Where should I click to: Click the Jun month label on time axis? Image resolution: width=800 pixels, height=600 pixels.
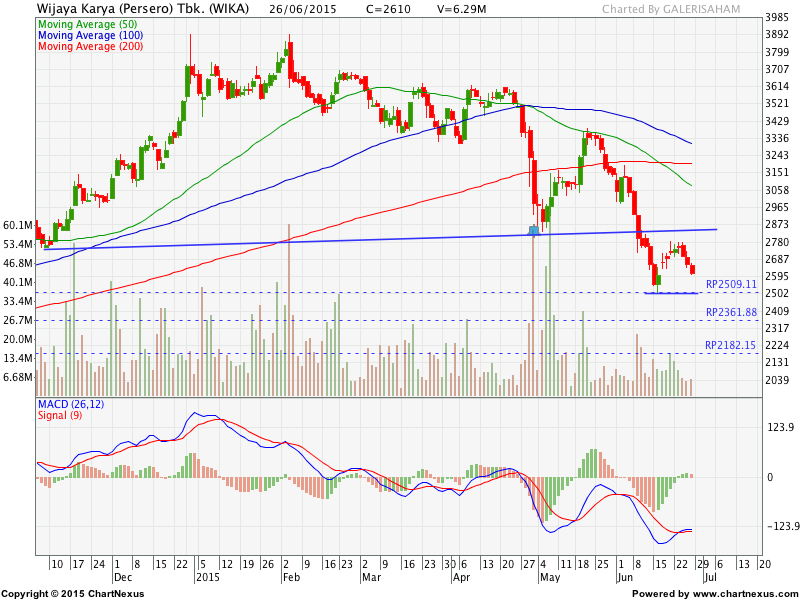coord(624,578)
